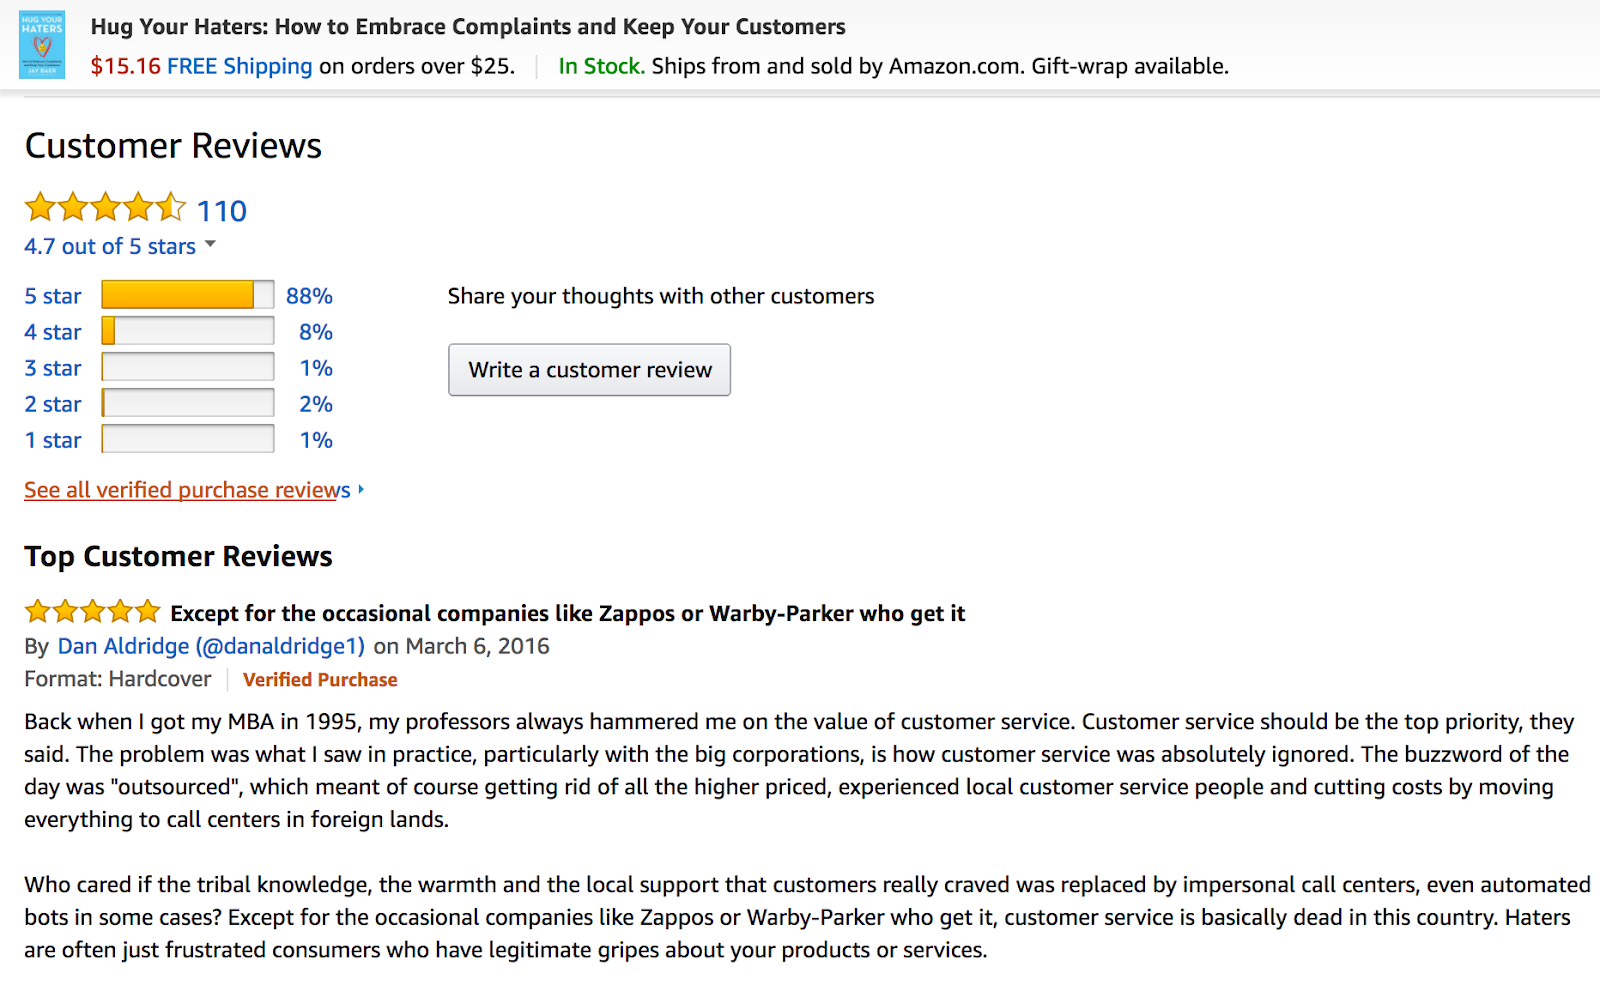
Task: Expand the 4.7 out of 5 stars dropdown arrow
Action: (x=210, y=244)
